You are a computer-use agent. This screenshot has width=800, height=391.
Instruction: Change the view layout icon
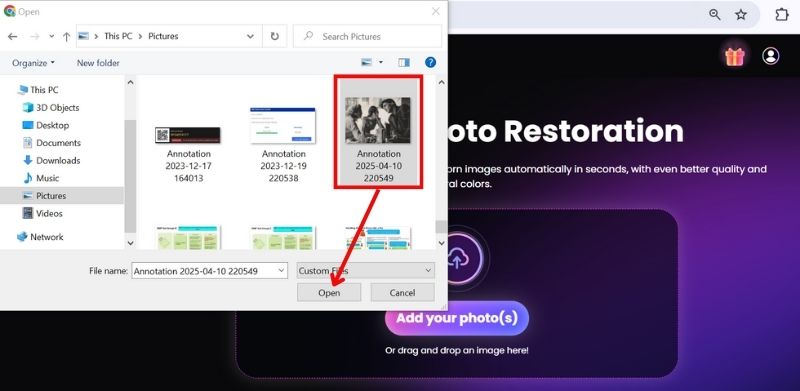point(366,62)
